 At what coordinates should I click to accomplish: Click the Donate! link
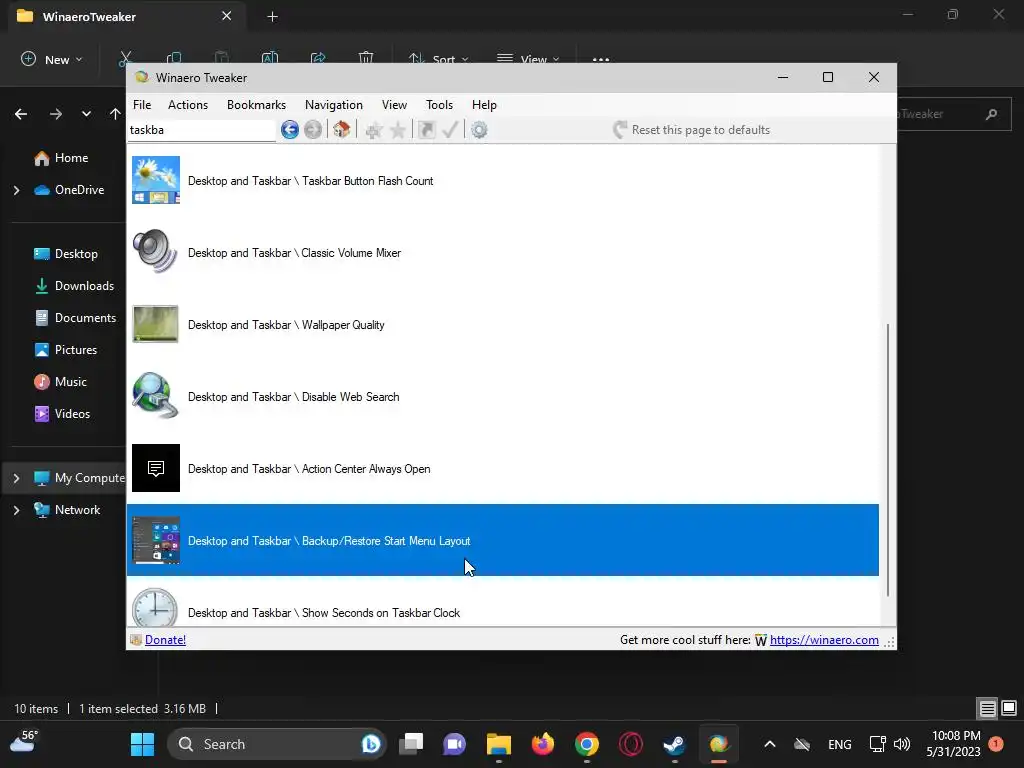pos(165,640)
